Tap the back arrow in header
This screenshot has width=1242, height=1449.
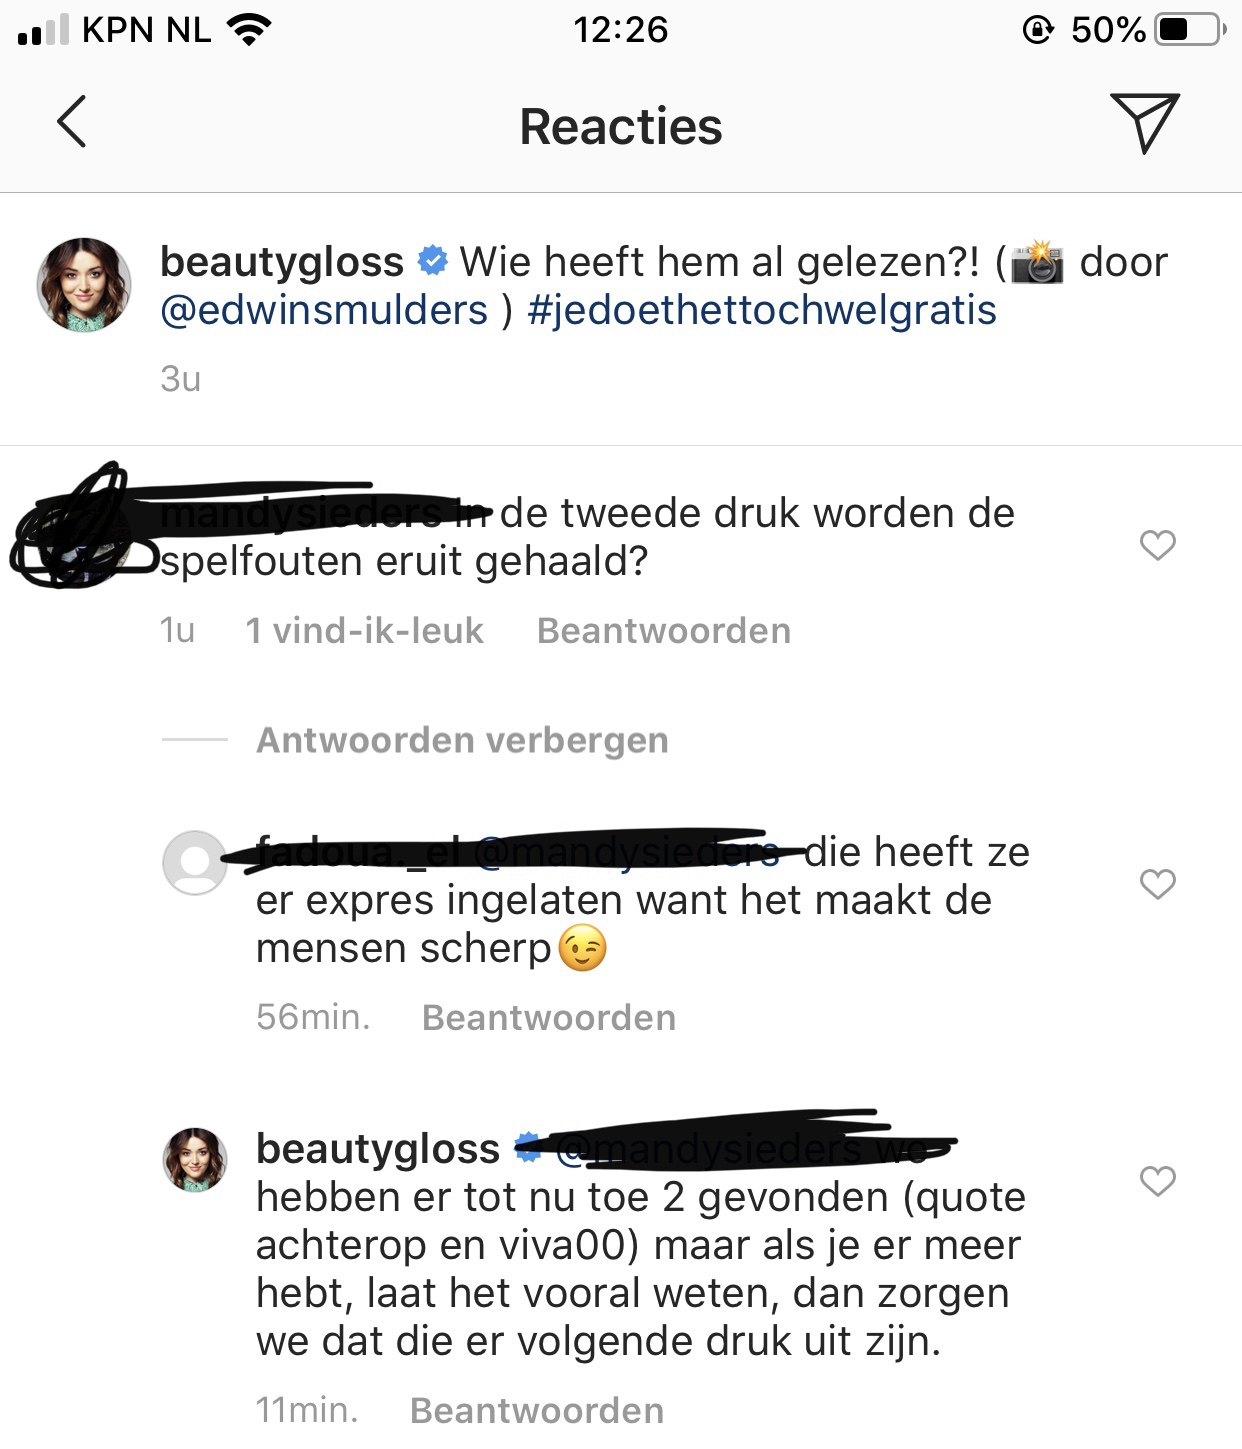pyautogui.click(x=71, y=122)
